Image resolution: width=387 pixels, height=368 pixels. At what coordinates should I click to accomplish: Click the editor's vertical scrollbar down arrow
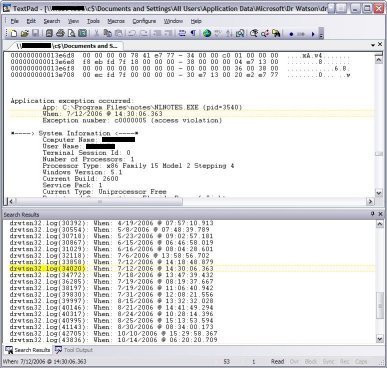[x=379, y=193]
